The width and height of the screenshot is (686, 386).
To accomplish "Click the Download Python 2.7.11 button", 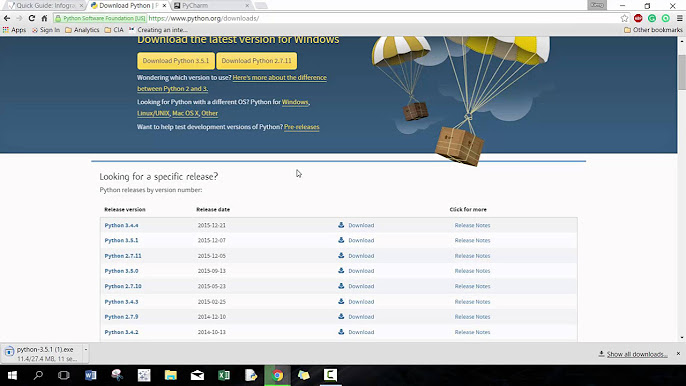I will pos(256,61).
